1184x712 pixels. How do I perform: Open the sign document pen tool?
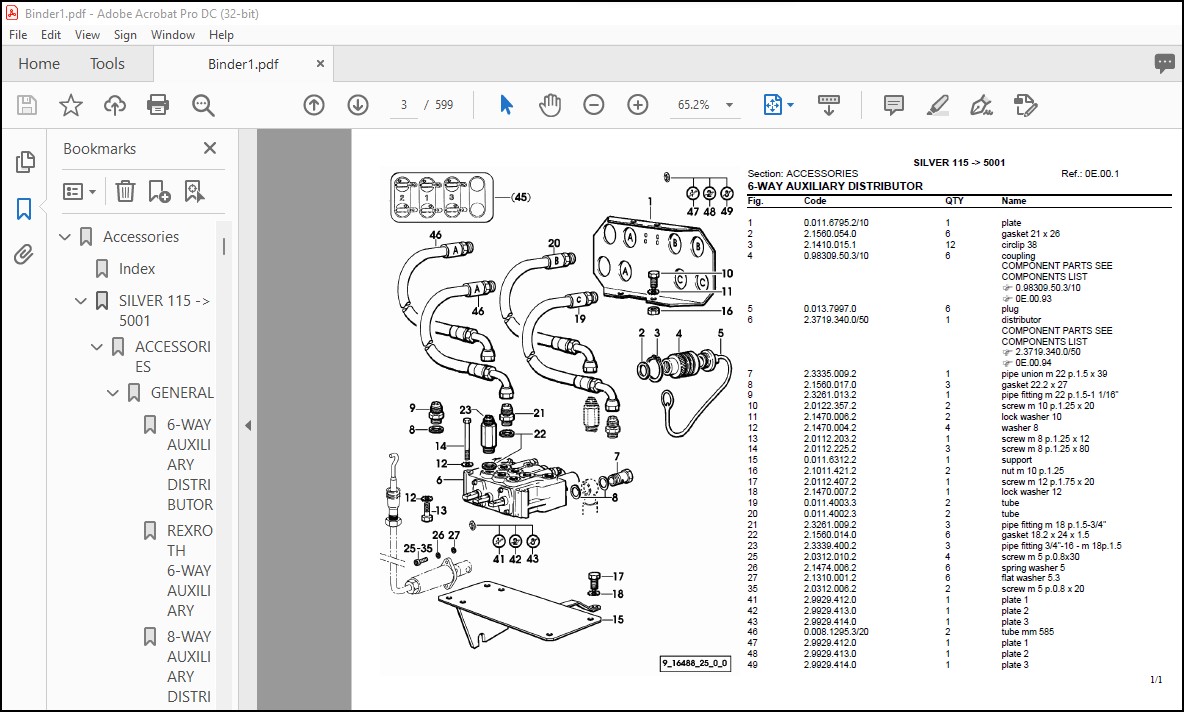pos(981,105)
